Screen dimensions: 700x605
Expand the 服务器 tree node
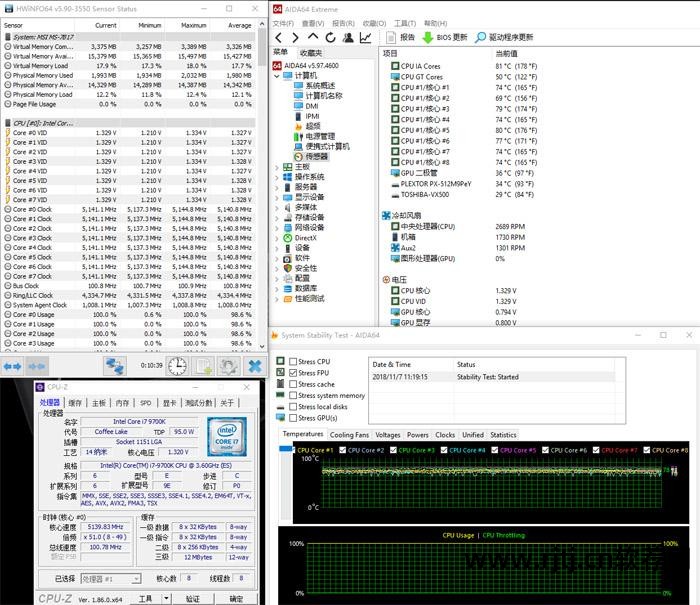[x=277, y=188]
